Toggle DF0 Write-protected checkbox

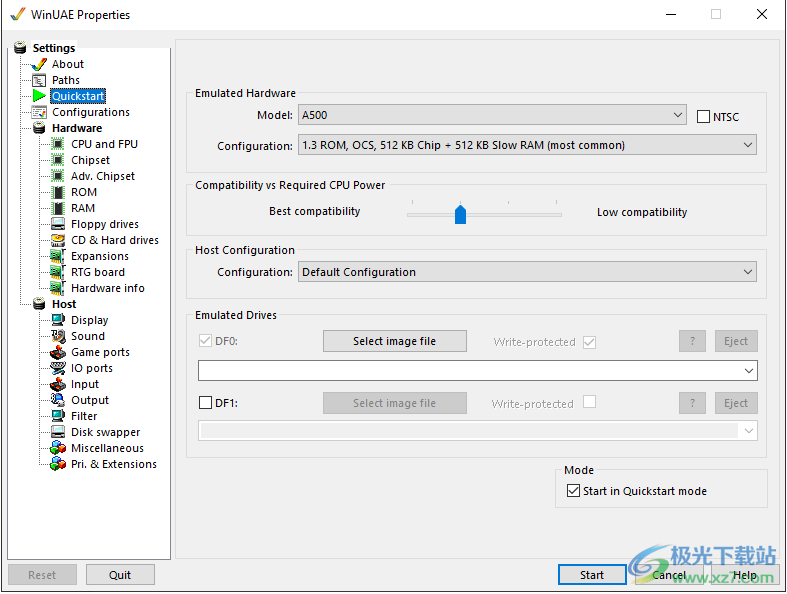589,342
